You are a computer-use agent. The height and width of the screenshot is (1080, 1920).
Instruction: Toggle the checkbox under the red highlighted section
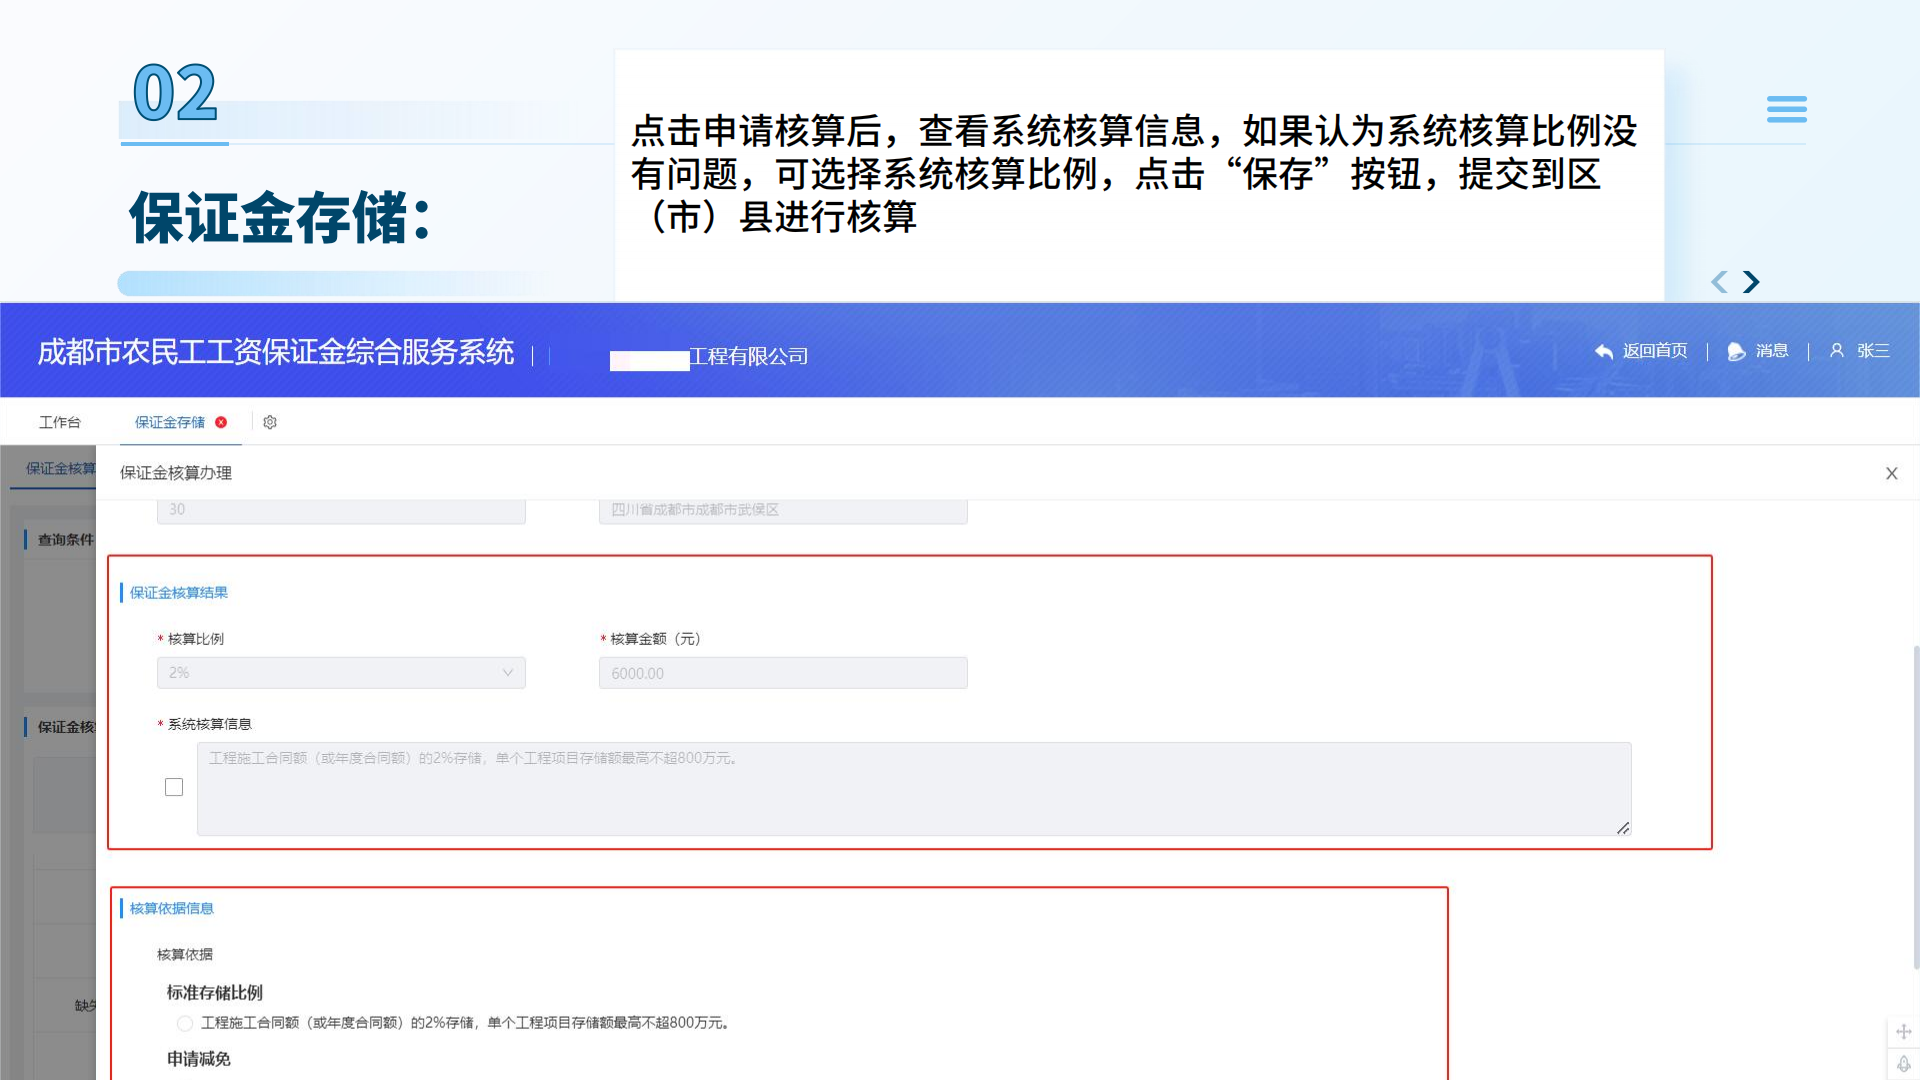pos(173,787)
